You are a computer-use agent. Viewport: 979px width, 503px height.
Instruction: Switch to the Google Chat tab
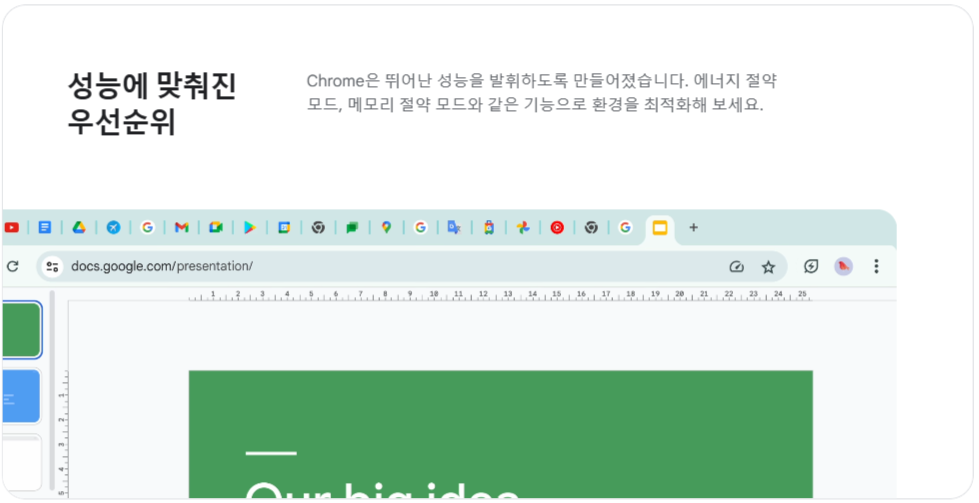tap(352, 228)
